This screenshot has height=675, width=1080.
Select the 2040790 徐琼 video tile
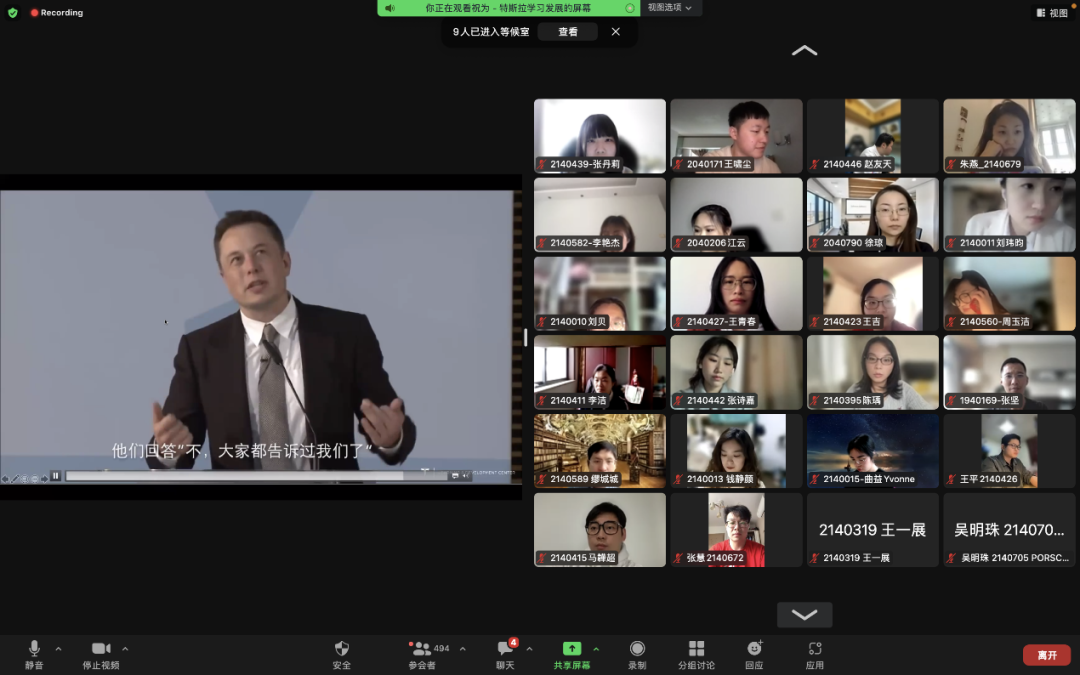[x=873, y=214]
